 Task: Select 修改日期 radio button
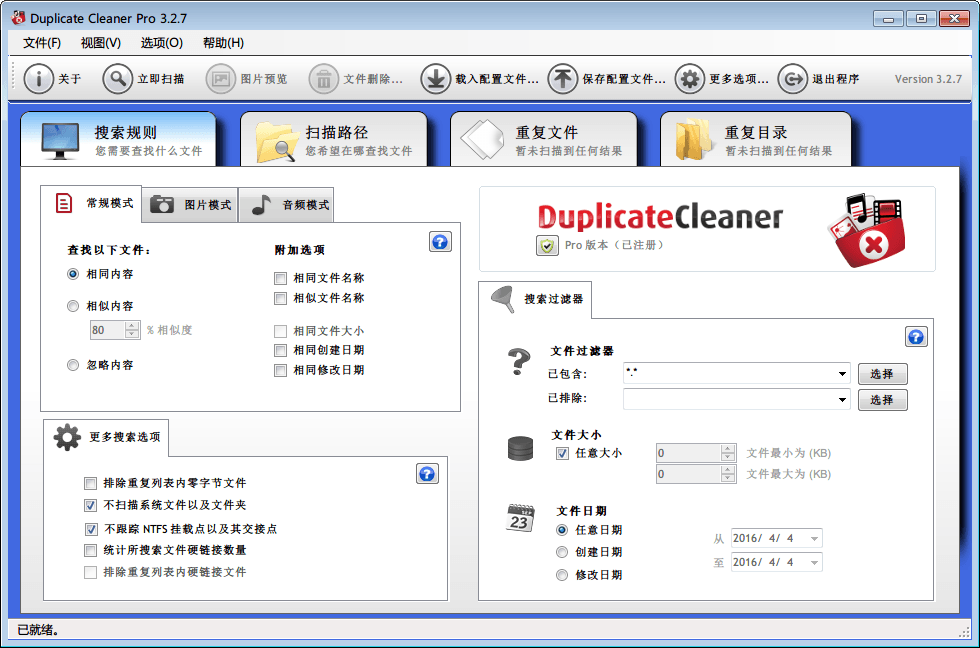[562, 575]
